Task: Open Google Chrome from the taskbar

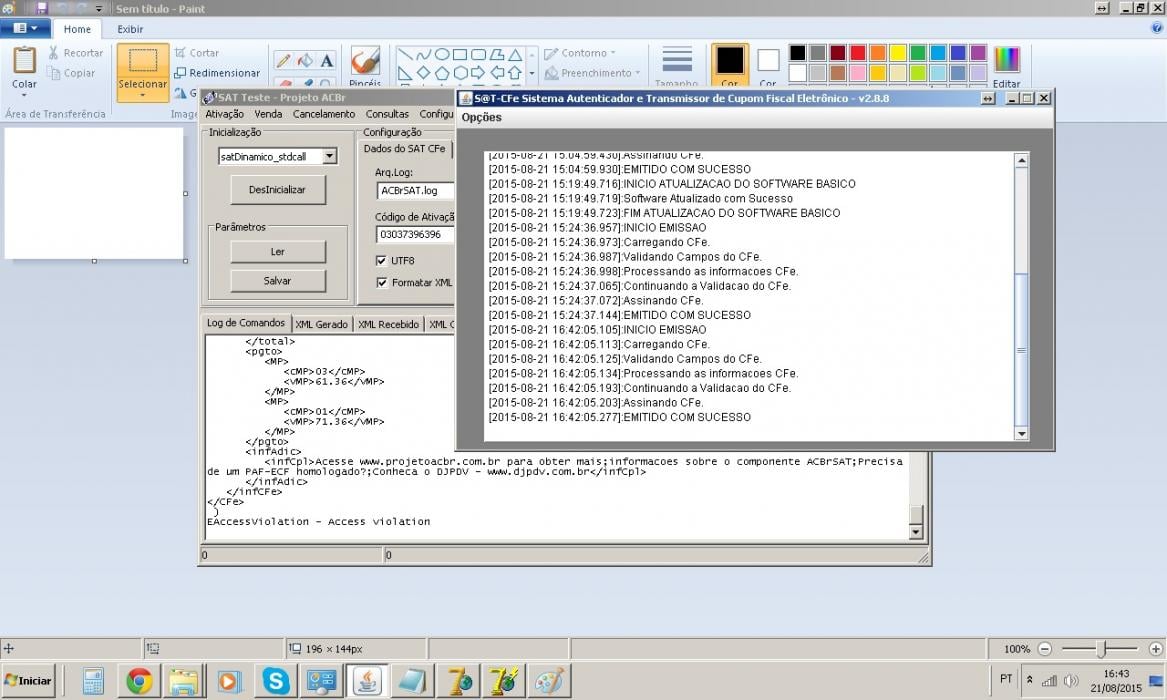Action: [x=139, y=681]
